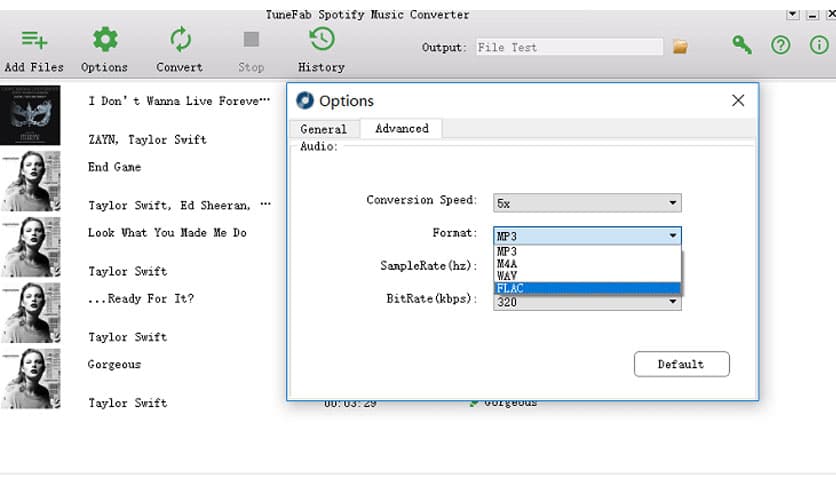Open Options via the gear icon
The image size is (836, 484).
click(x=105, y=39)
